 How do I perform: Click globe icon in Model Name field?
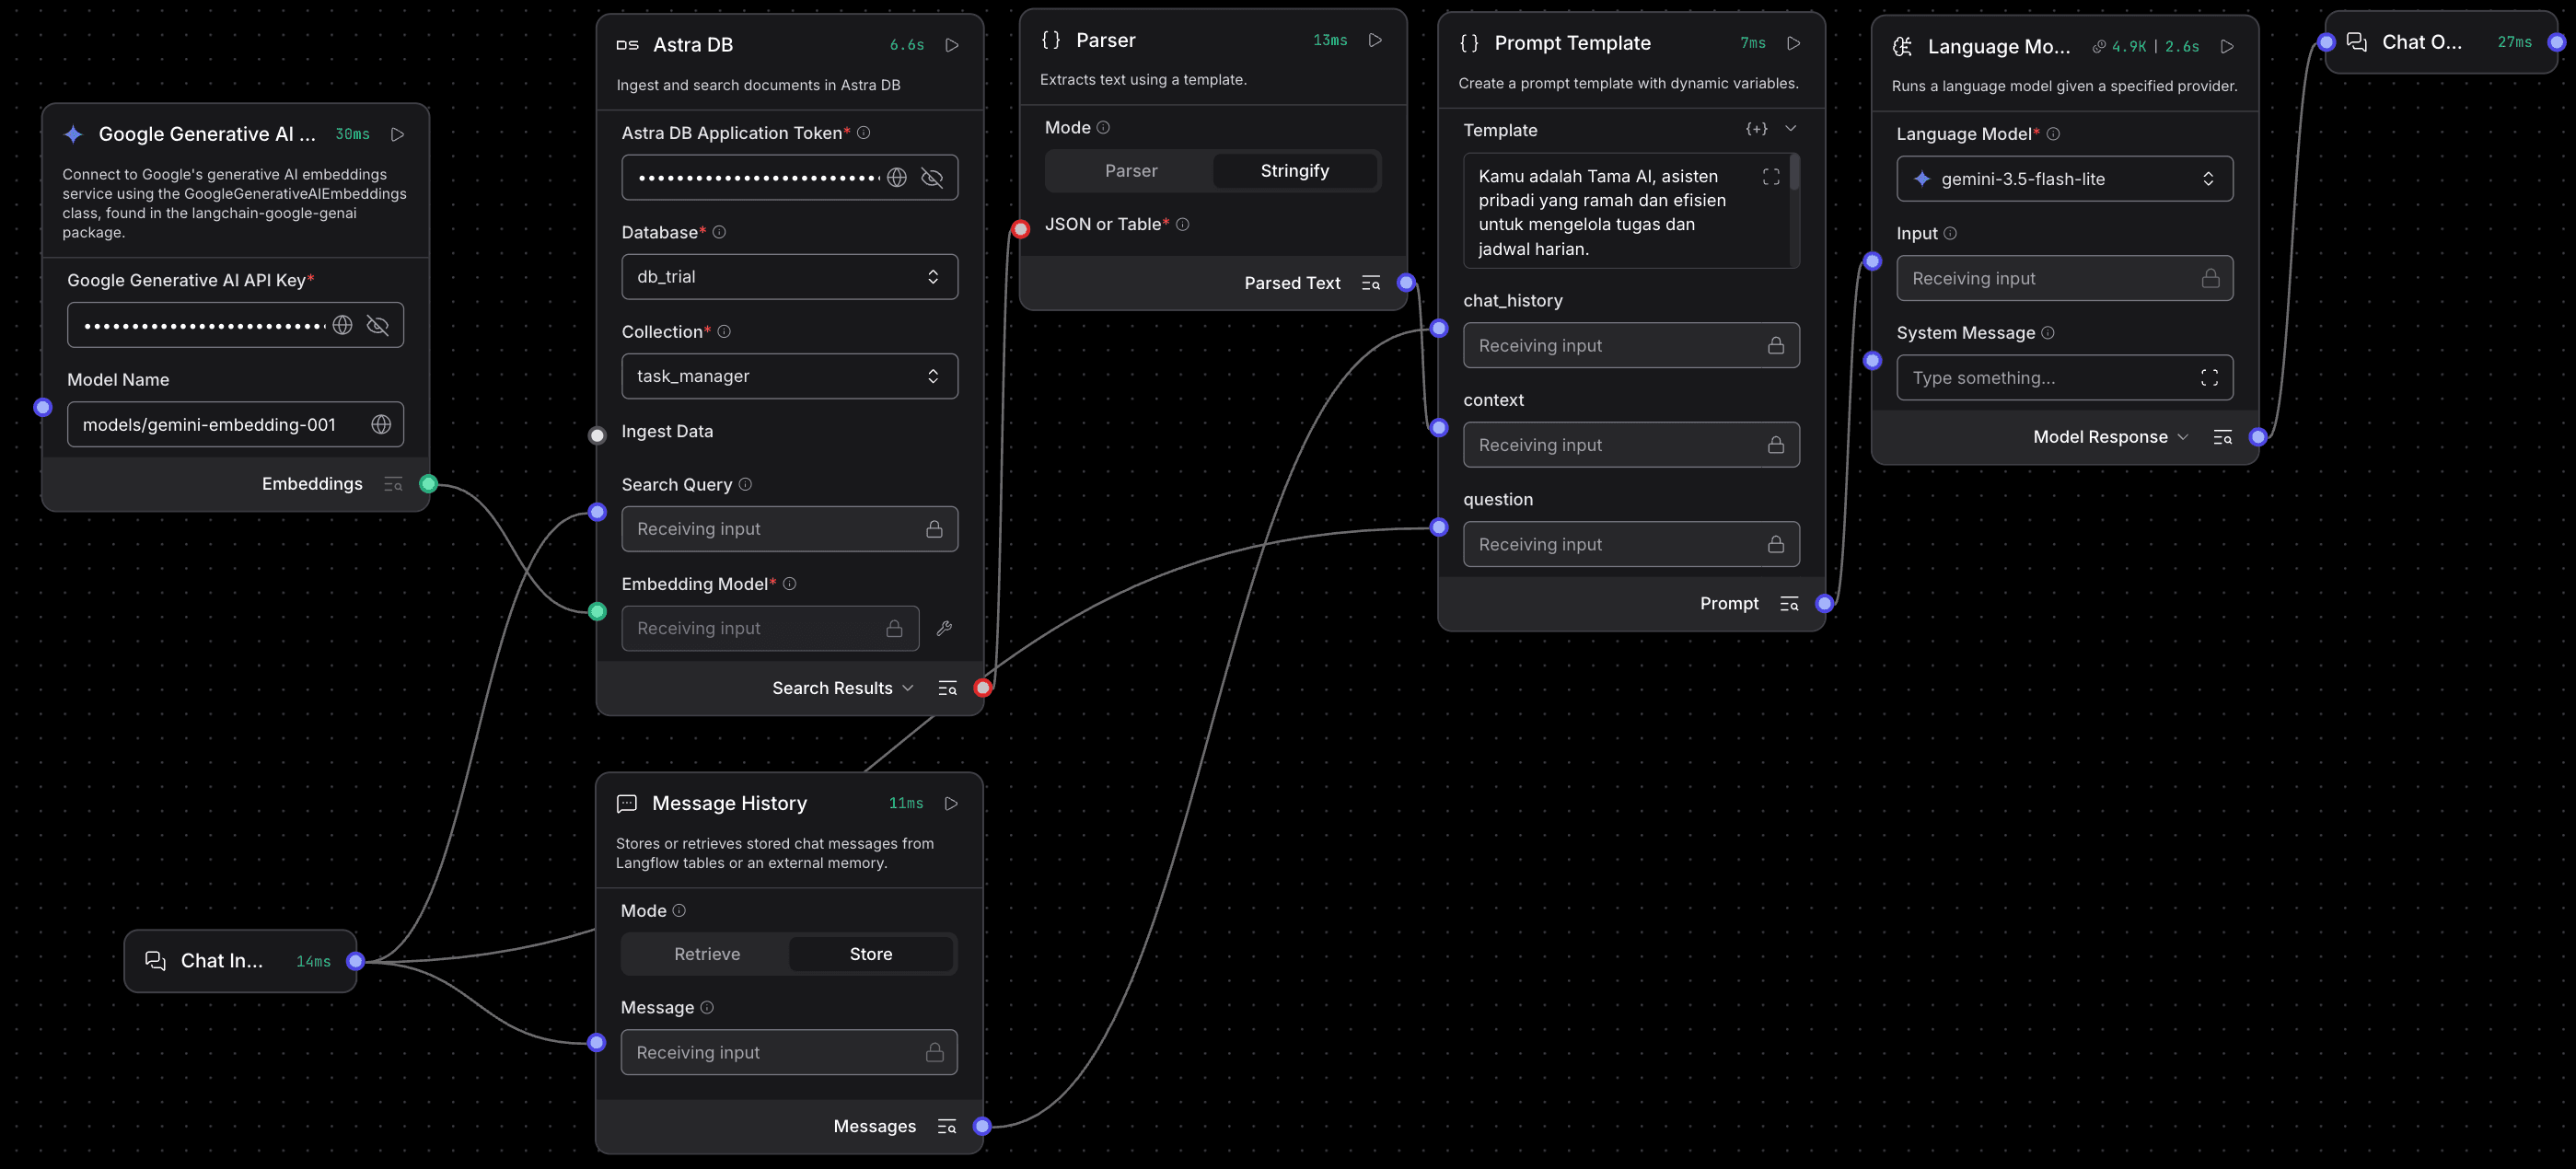[x=381, y=425]
